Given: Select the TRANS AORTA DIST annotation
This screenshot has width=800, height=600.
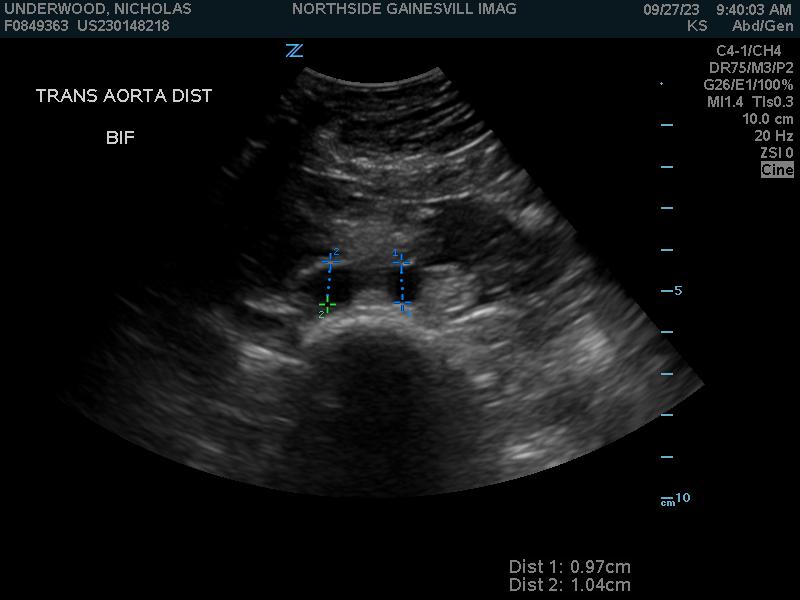Looking at the screenshot, I should (x=124, y=96).
